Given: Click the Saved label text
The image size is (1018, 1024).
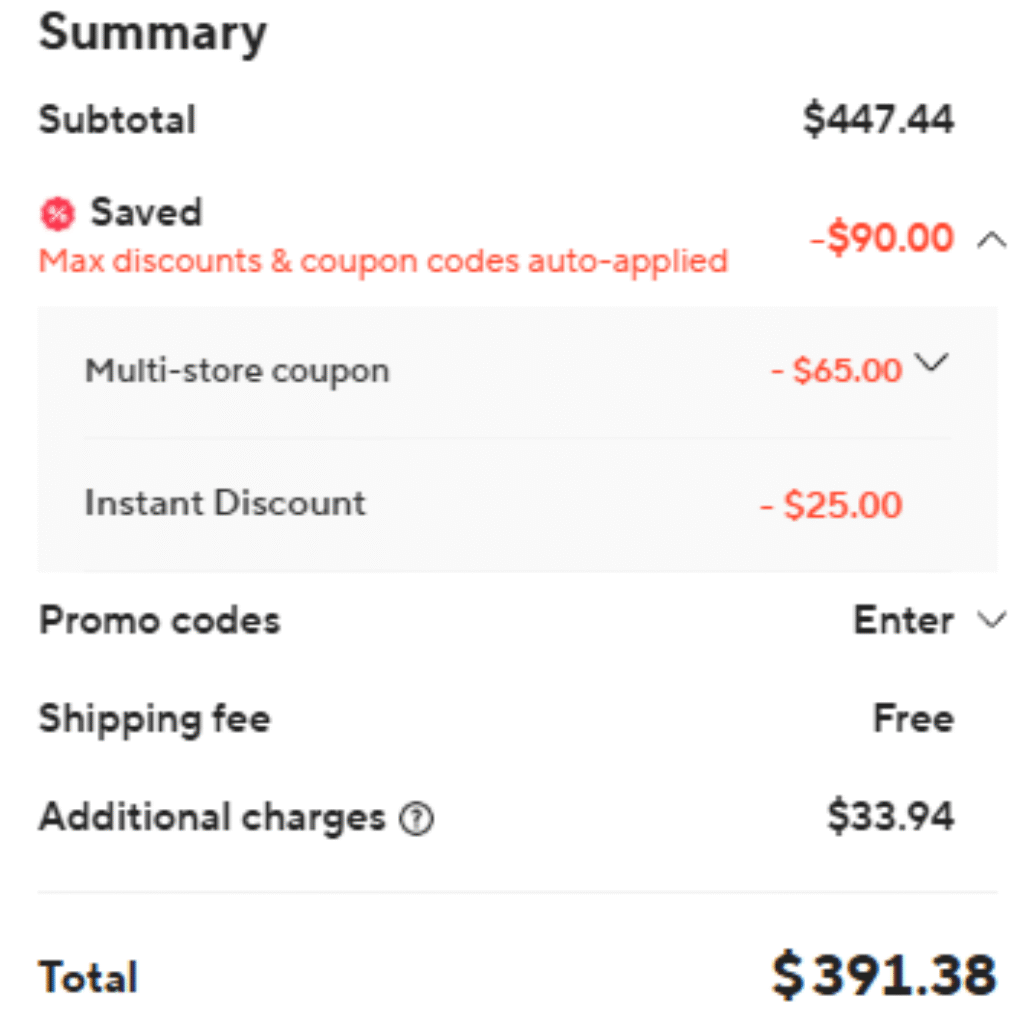Looking at the screenshot, I should [146, 212].
